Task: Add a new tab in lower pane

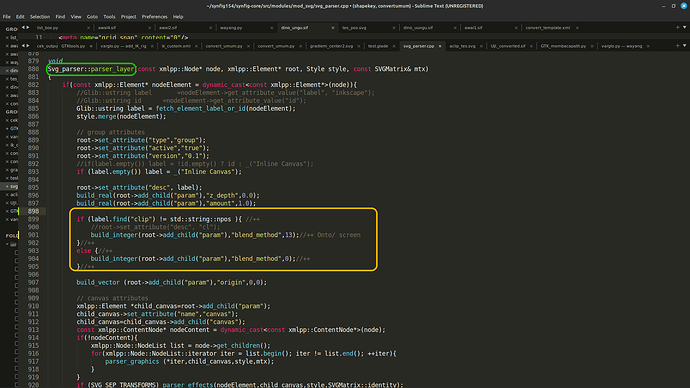Action: tap(678, 46)
